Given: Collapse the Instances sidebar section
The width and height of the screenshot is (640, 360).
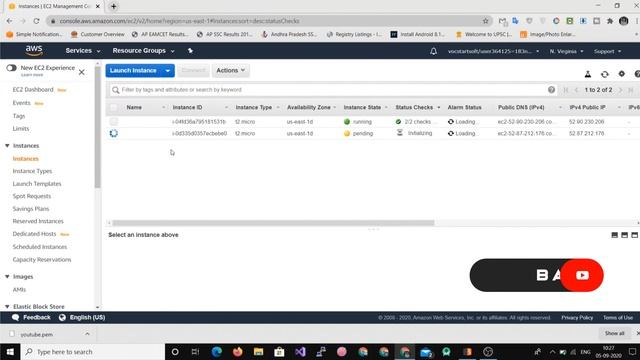Looking at the screenshot, I should point(7,146).
